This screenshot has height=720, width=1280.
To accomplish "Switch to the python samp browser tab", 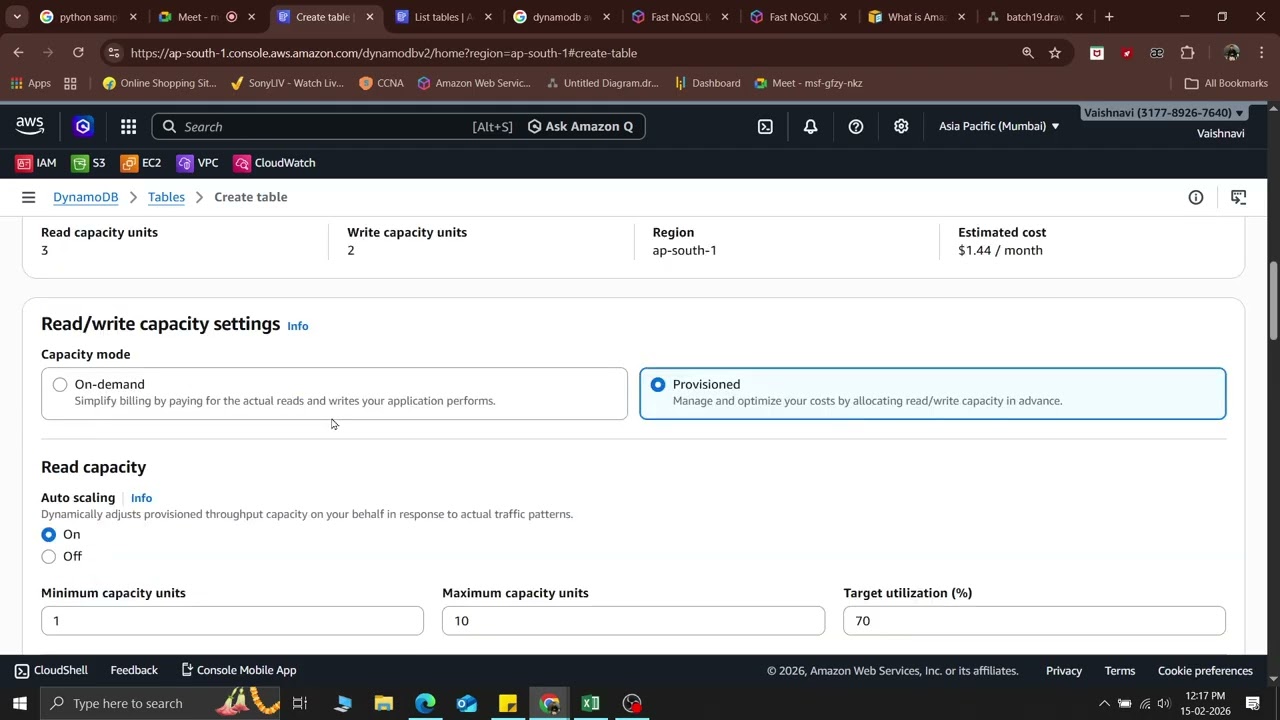I will (88, 17).
